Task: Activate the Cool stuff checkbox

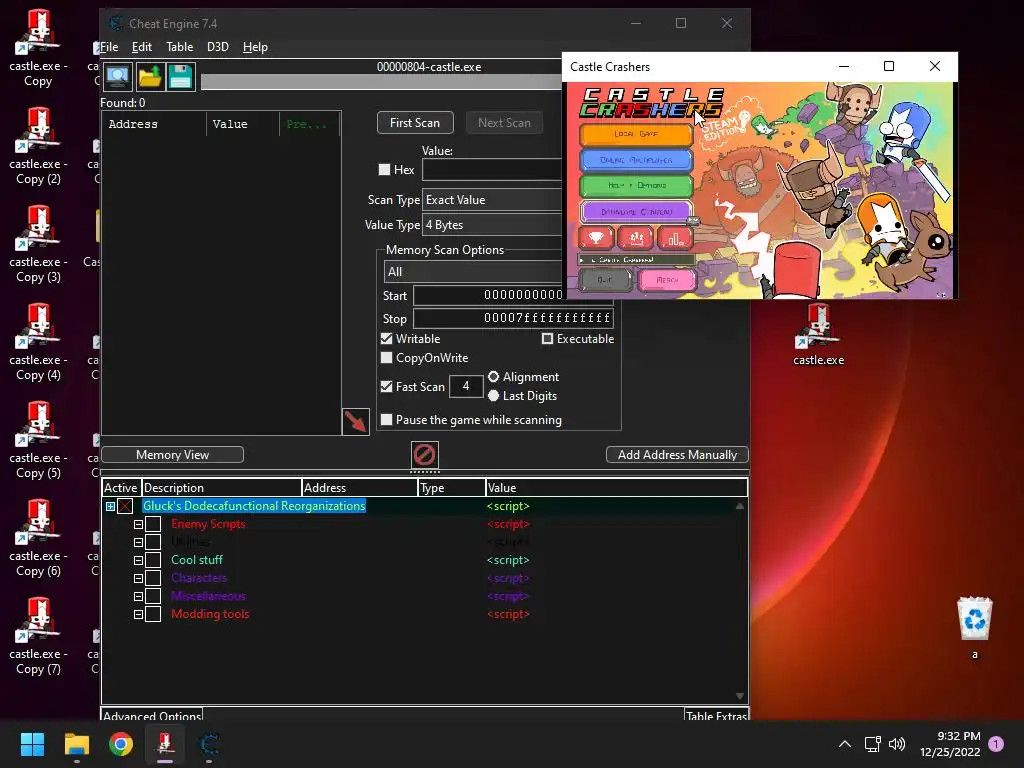Action: click(x=153, y=560)
